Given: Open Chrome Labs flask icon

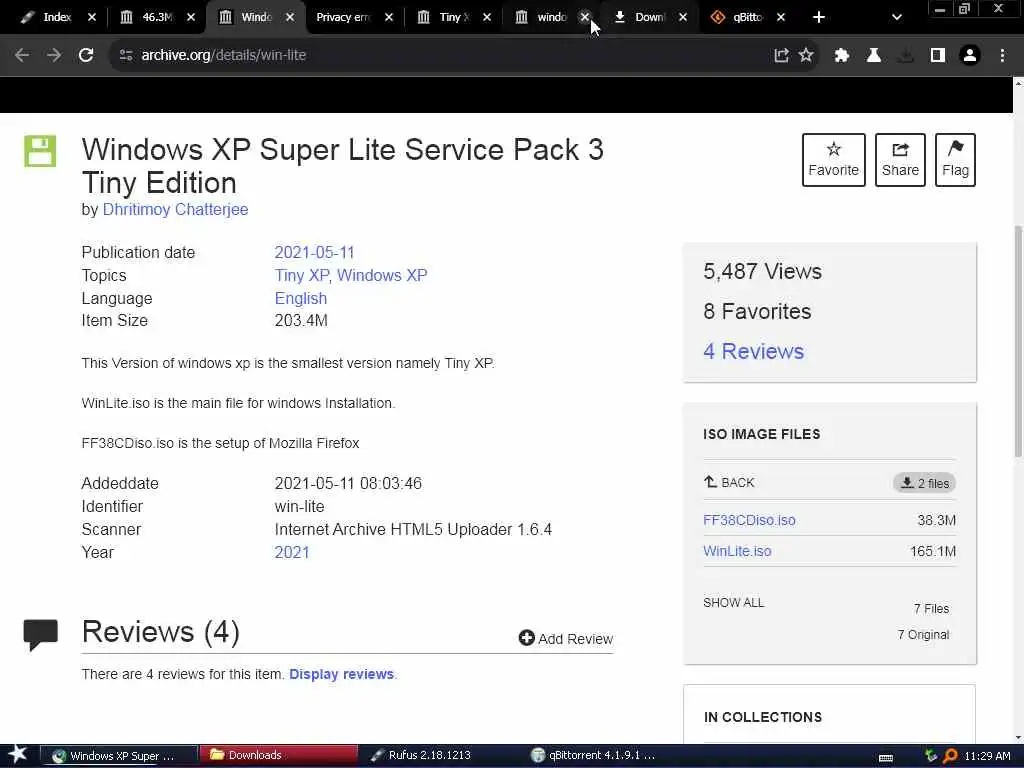Looking at the screenshot, I should (874, 56).
